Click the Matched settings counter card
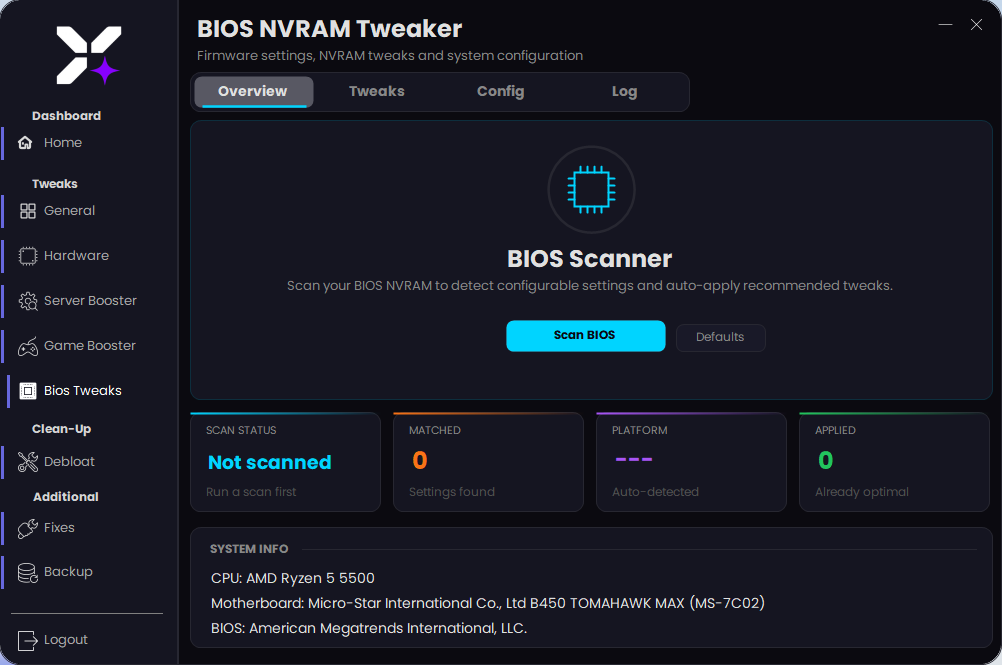 click(488, 462)
